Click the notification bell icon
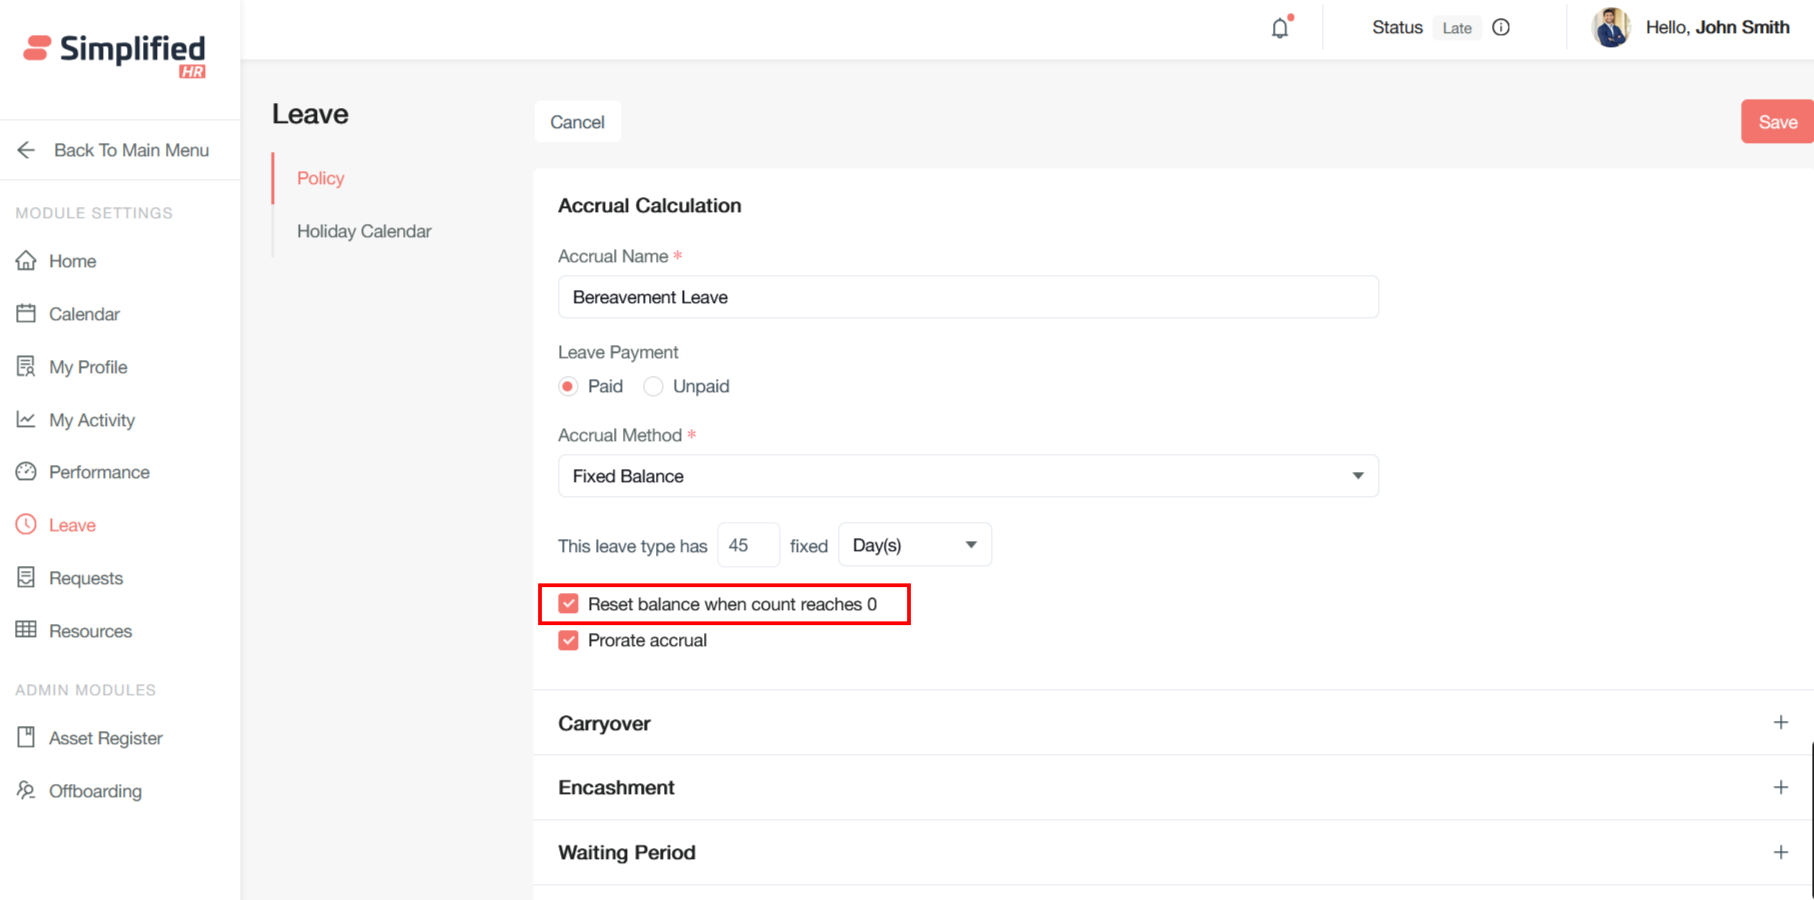Viewport: 1814px width, 900px height. (1279, 28)
